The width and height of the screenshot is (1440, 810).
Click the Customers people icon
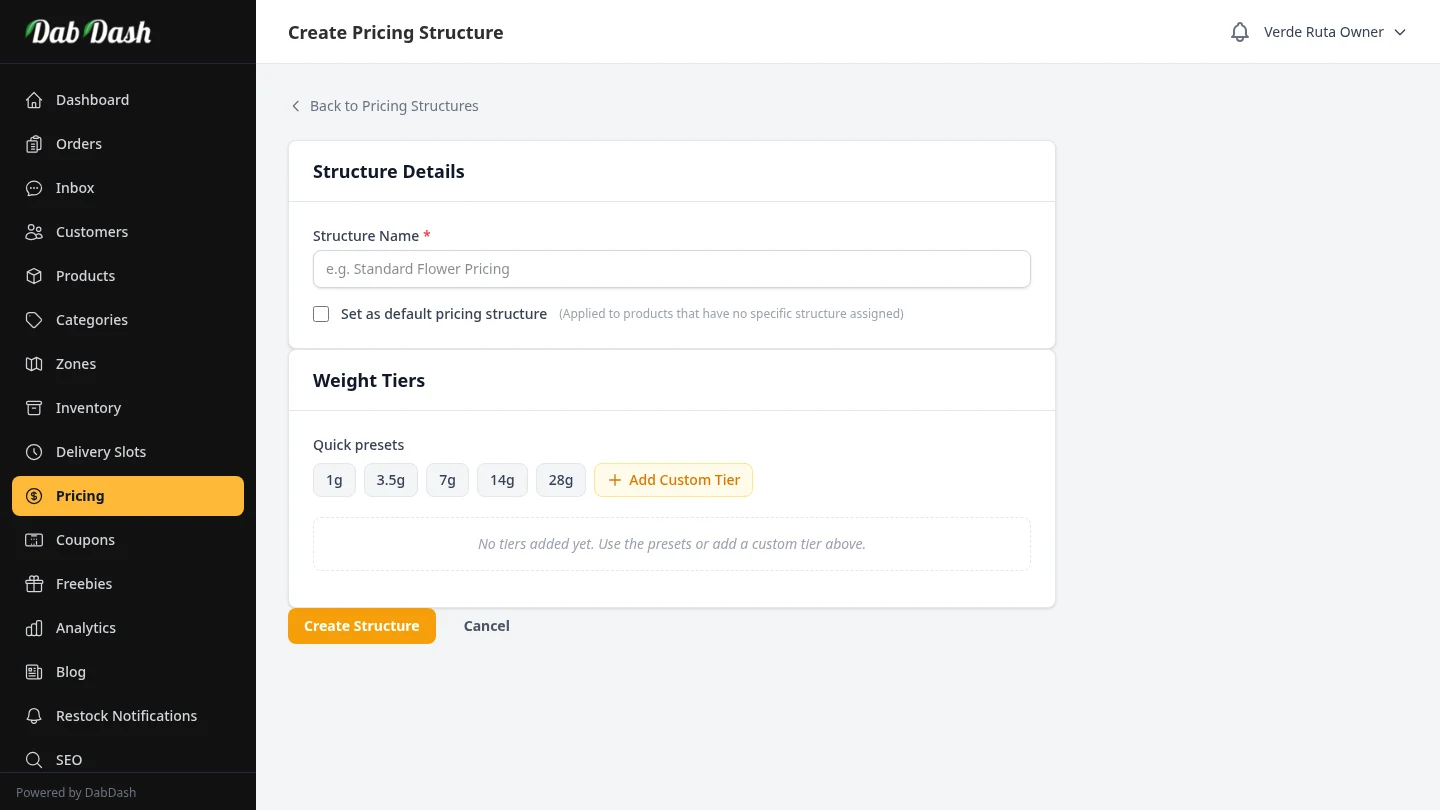click(x=34, y=232)
